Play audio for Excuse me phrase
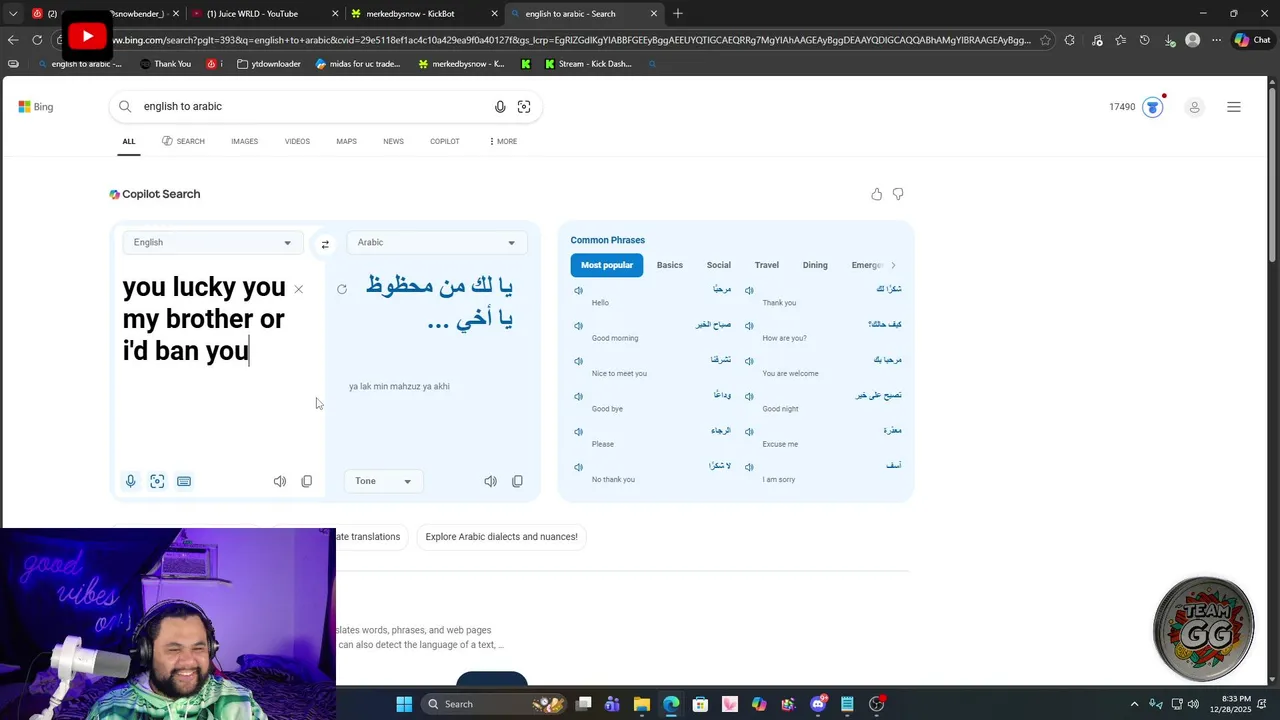 point(749,432)
